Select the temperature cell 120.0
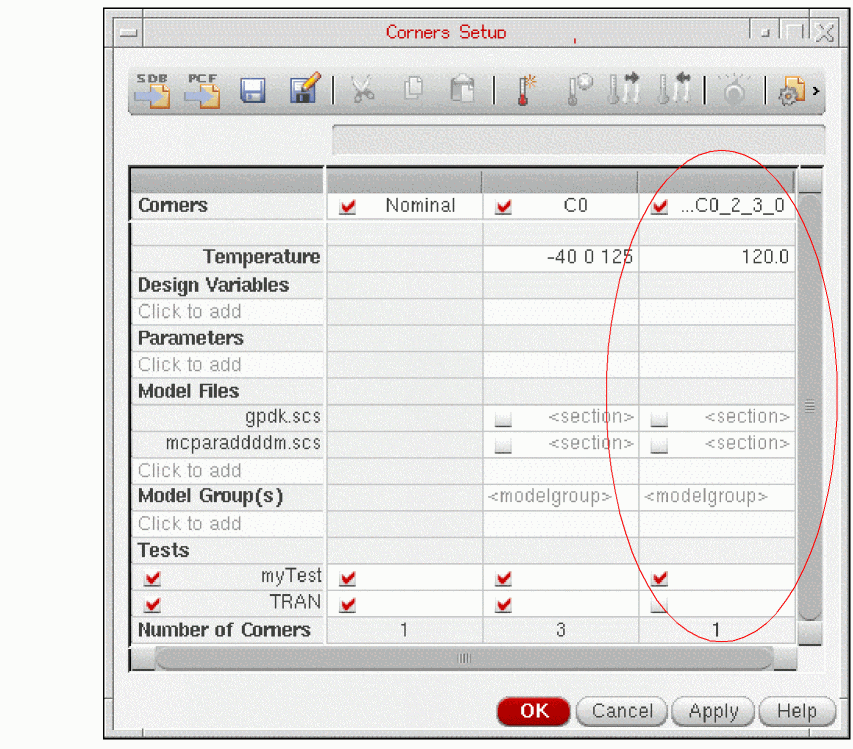This screenshot has height=749, width=853. (x=717, y=257)
